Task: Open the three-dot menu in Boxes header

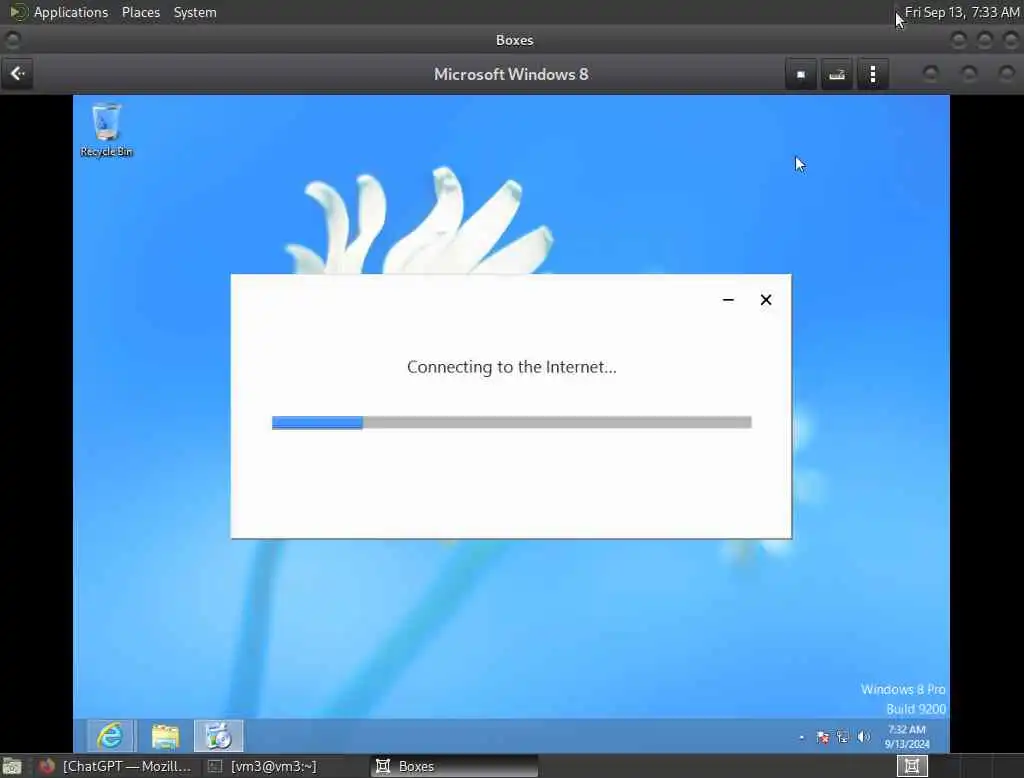Action: 872,74
